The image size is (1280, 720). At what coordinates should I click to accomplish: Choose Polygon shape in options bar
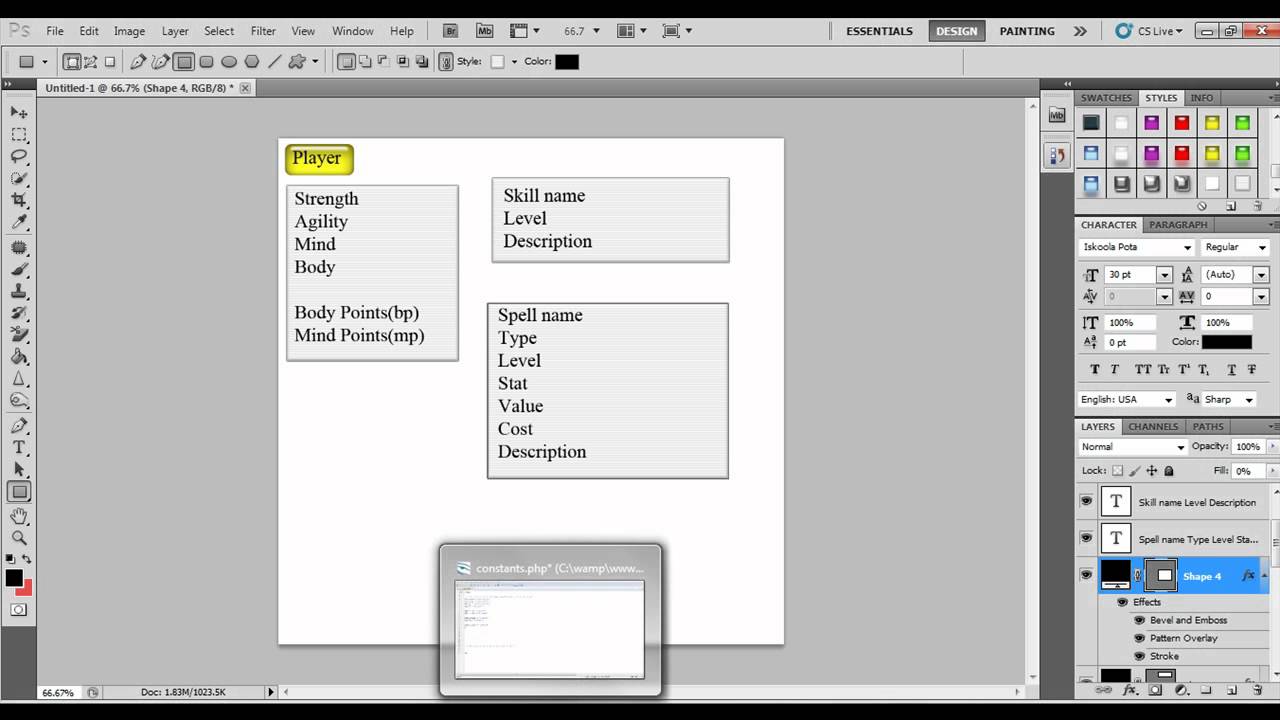pyautogui.click(x=252, y=62)
